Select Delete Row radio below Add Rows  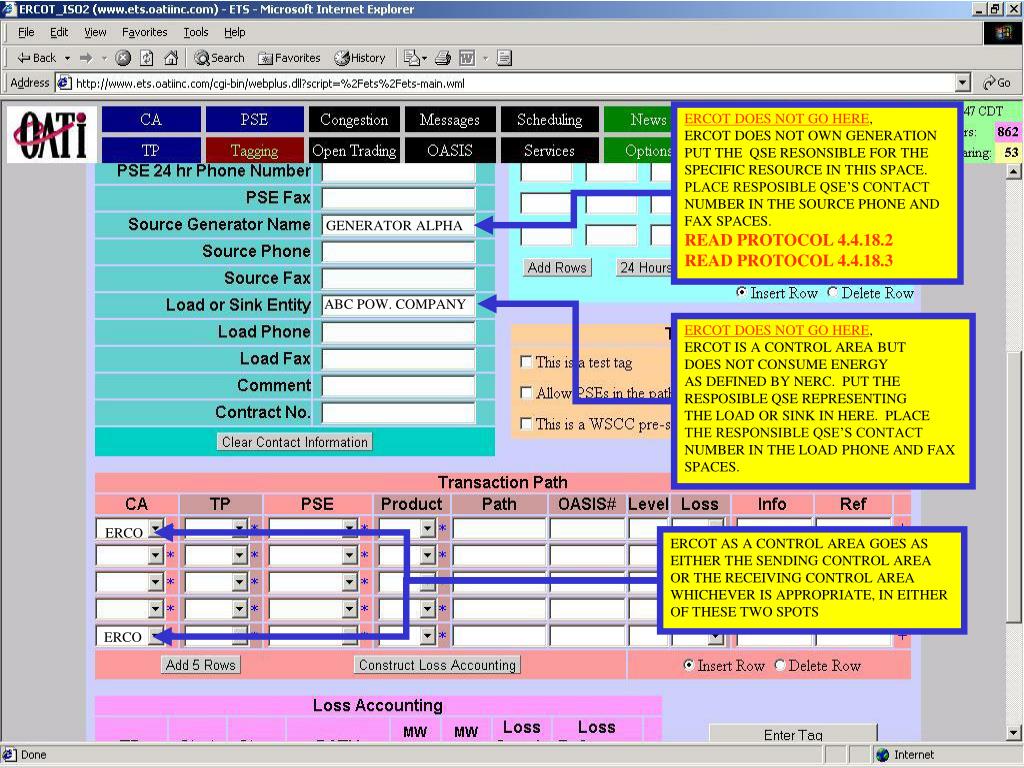coord(832,293)
